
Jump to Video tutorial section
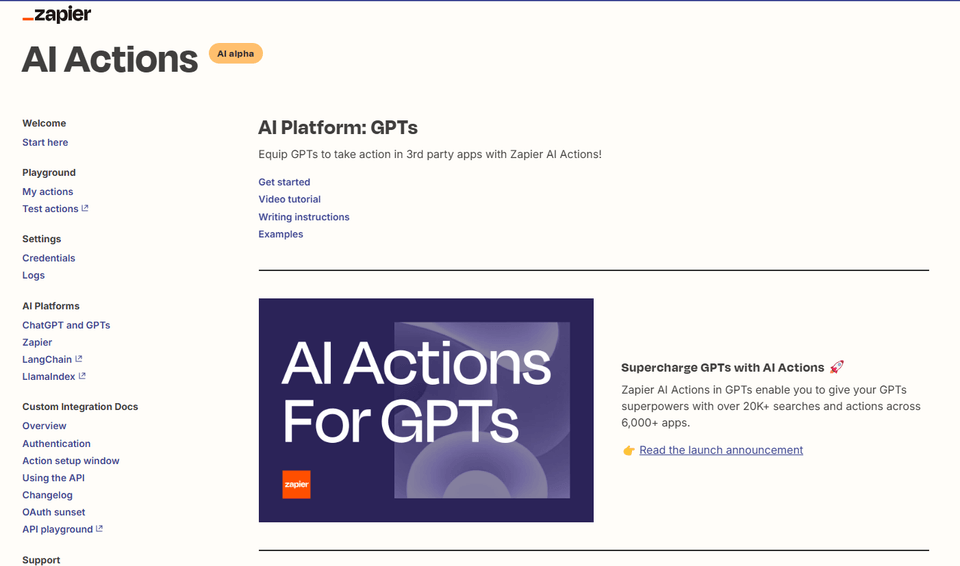click(290, 199)
